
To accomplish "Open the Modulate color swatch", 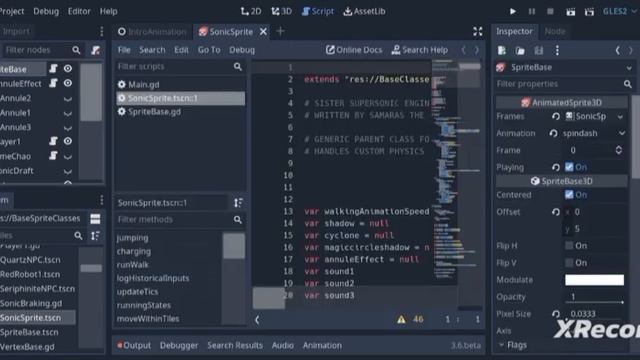I will point(594,280).
